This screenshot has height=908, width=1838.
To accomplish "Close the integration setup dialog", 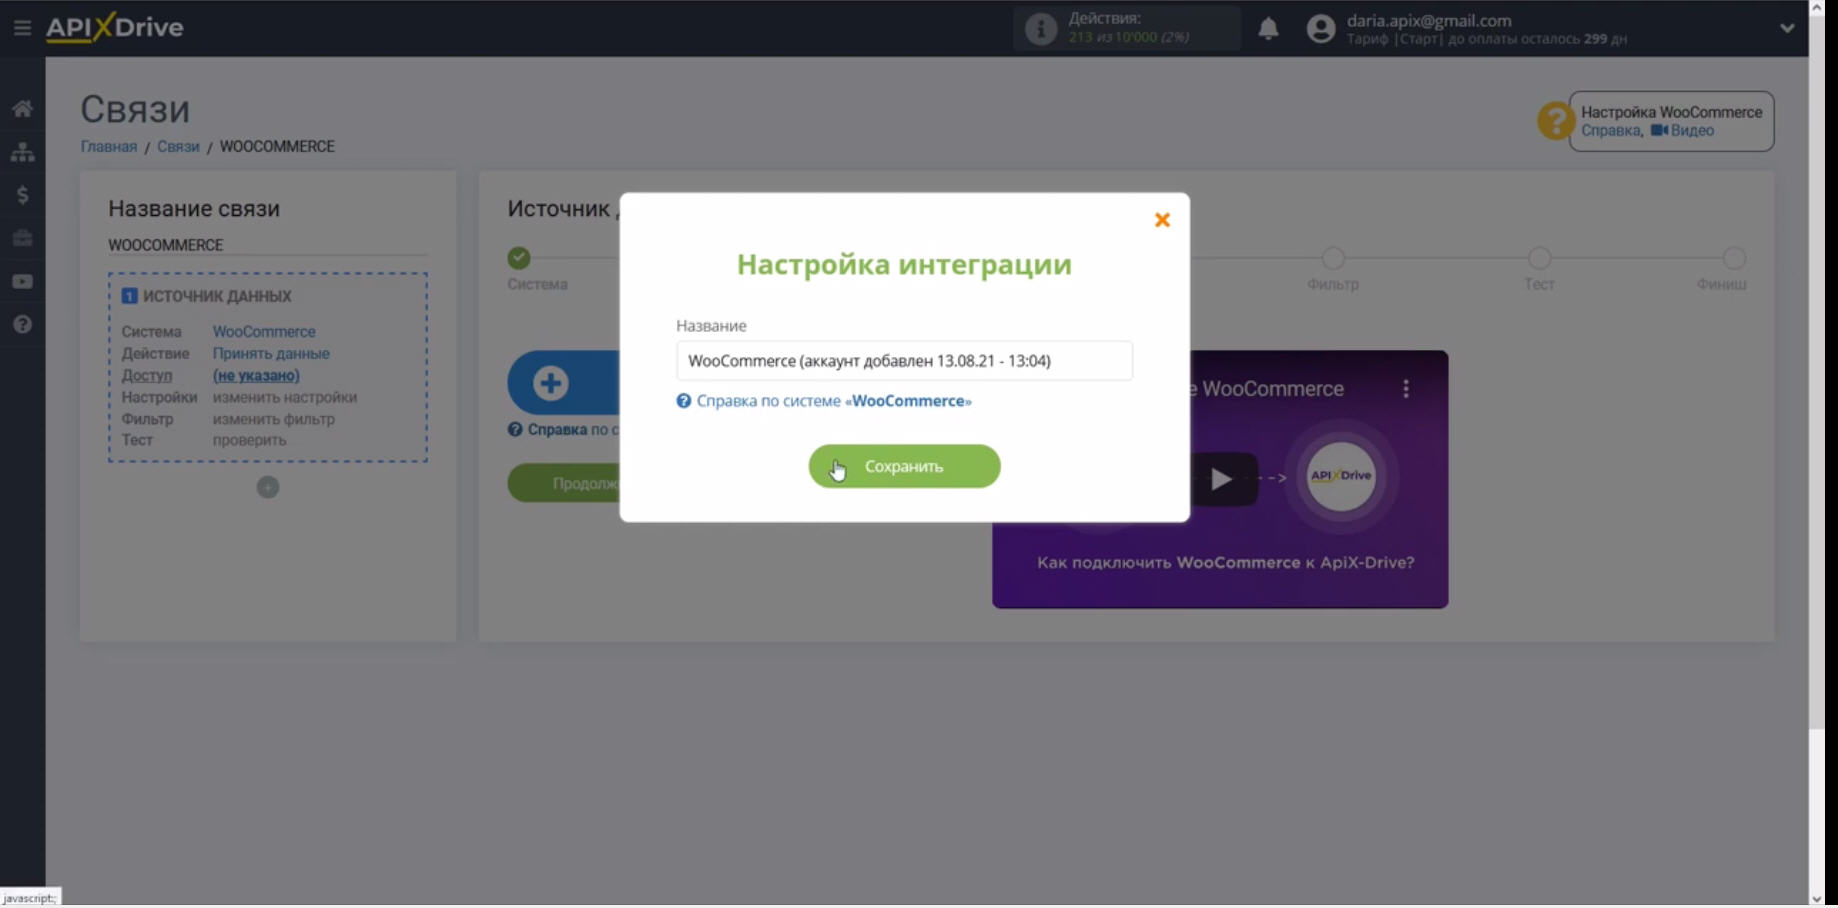I will (x=1162, y=220).
